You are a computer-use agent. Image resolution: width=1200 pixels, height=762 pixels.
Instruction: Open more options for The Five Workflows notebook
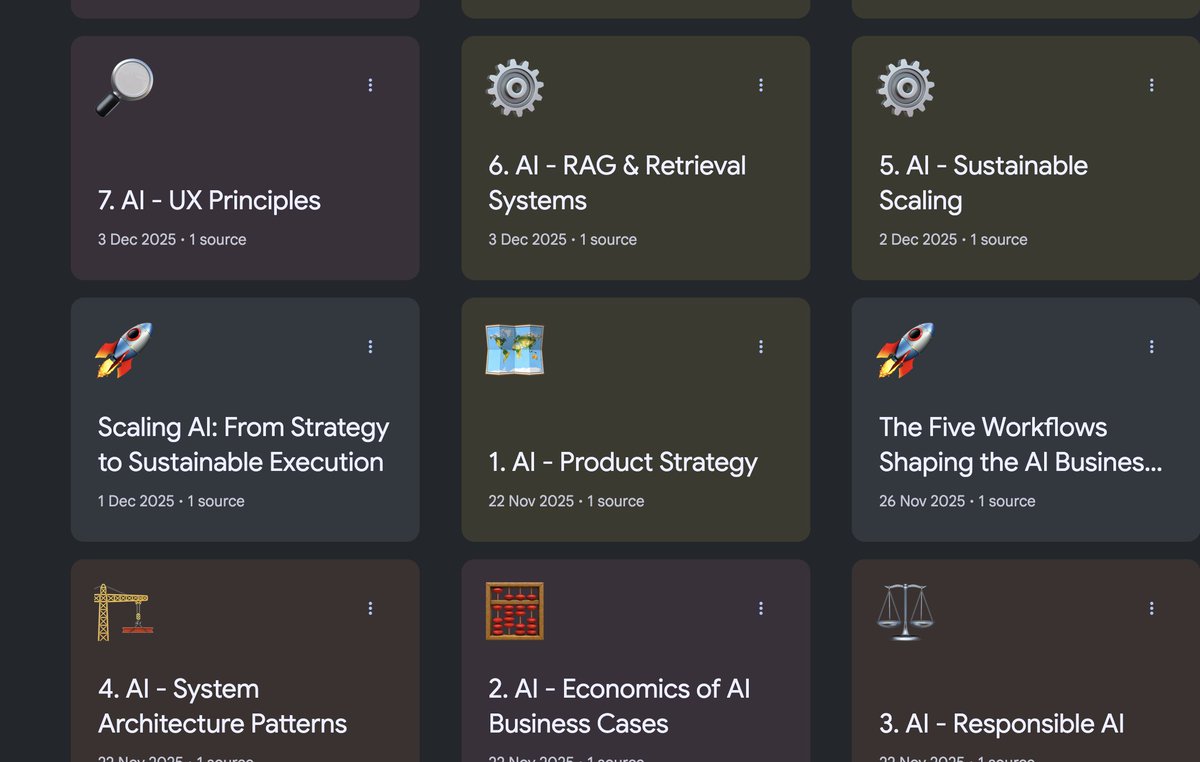click(1152, 346)
